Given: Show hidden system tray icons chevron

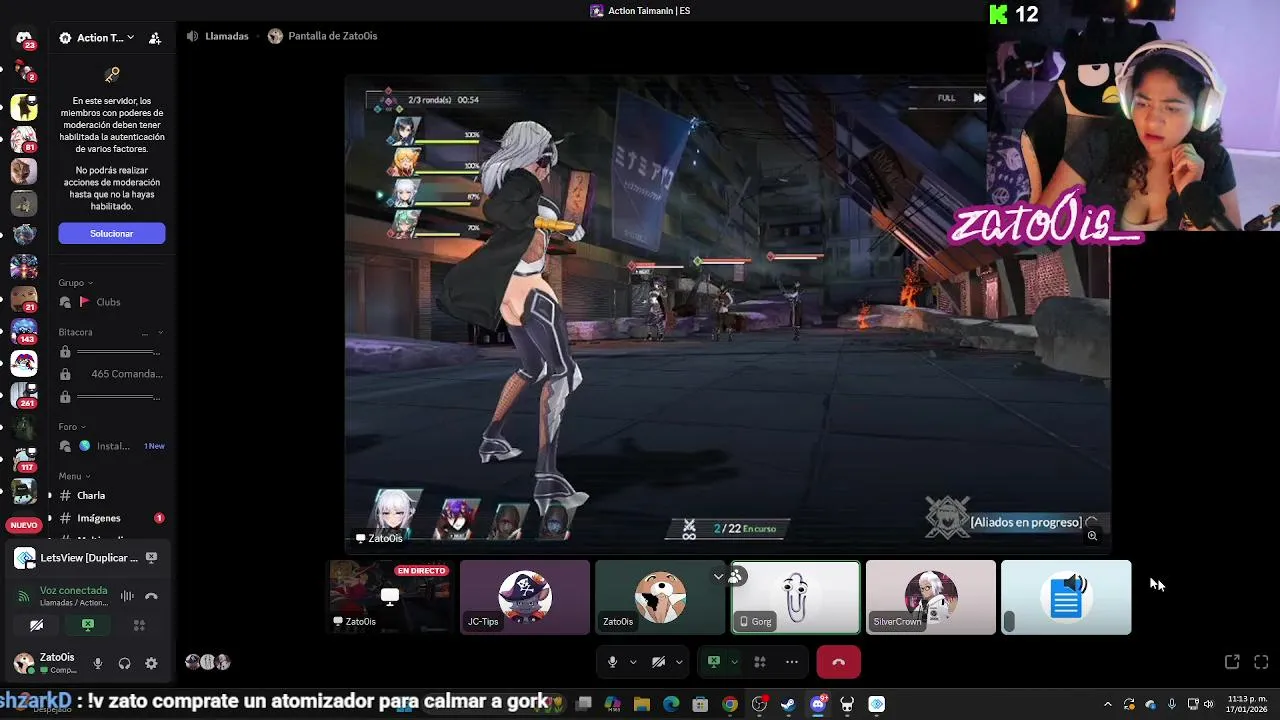Looking at the screenshot, I should click(x=1107, y=704).
